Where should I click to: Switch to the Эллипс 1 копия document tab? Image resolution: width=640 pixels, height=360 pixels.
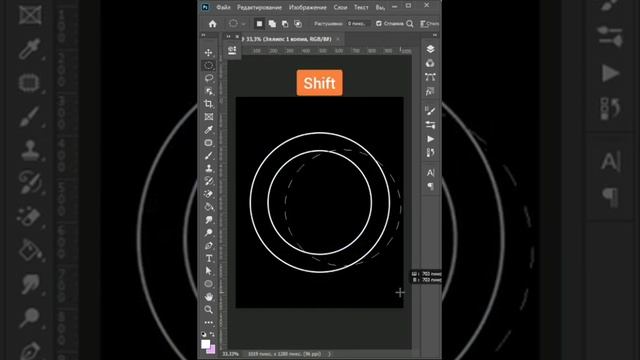click(x=287, y=39)
